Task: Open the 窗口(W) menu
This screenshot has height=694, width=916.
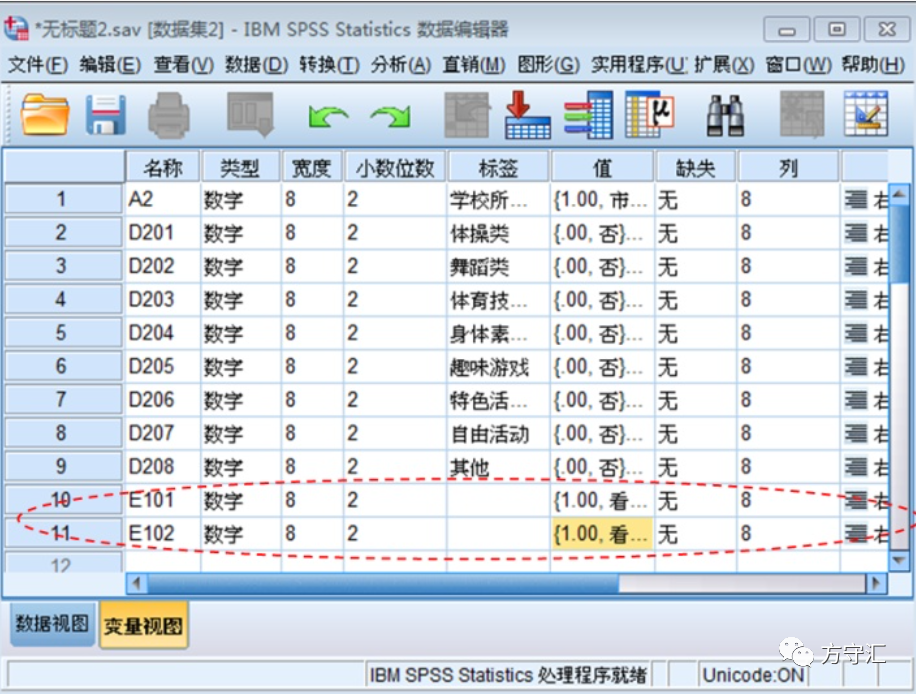Action: click(x=799, y=64)
